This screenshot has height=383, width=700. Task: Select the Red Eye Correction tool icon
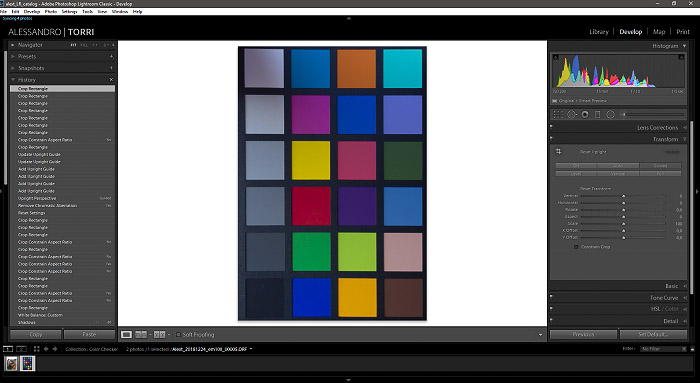[585, 115]
